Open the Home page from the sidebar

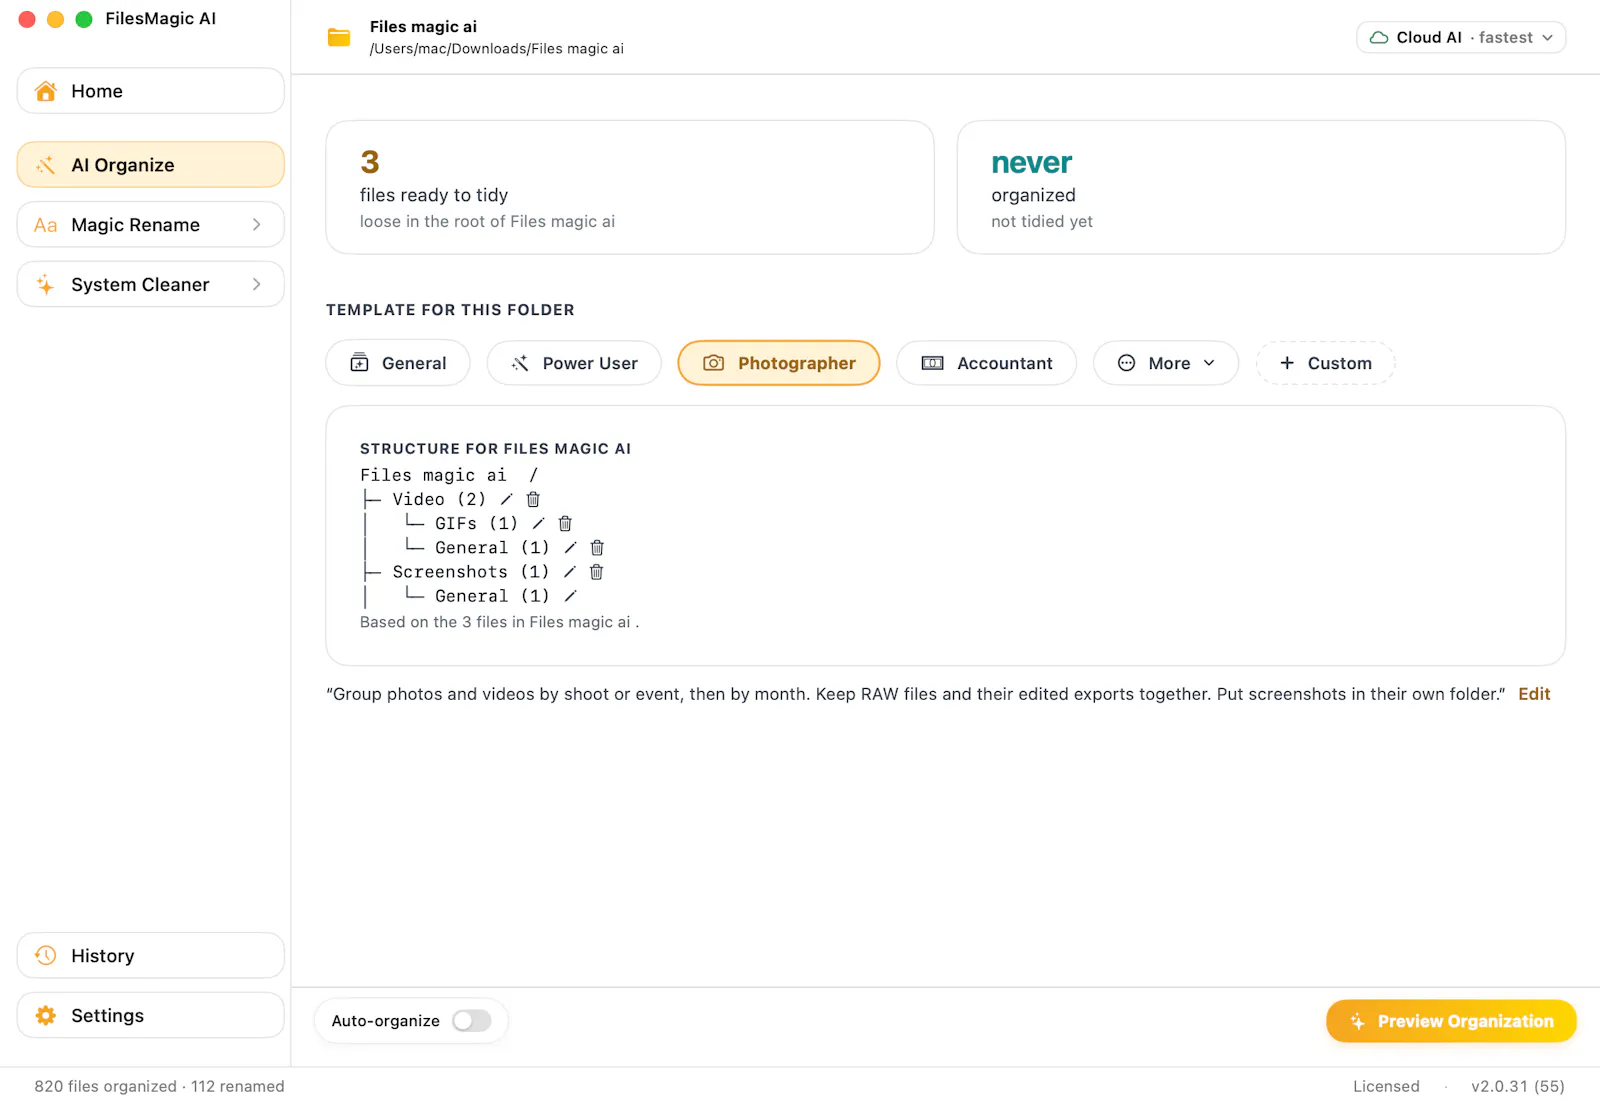151,91
